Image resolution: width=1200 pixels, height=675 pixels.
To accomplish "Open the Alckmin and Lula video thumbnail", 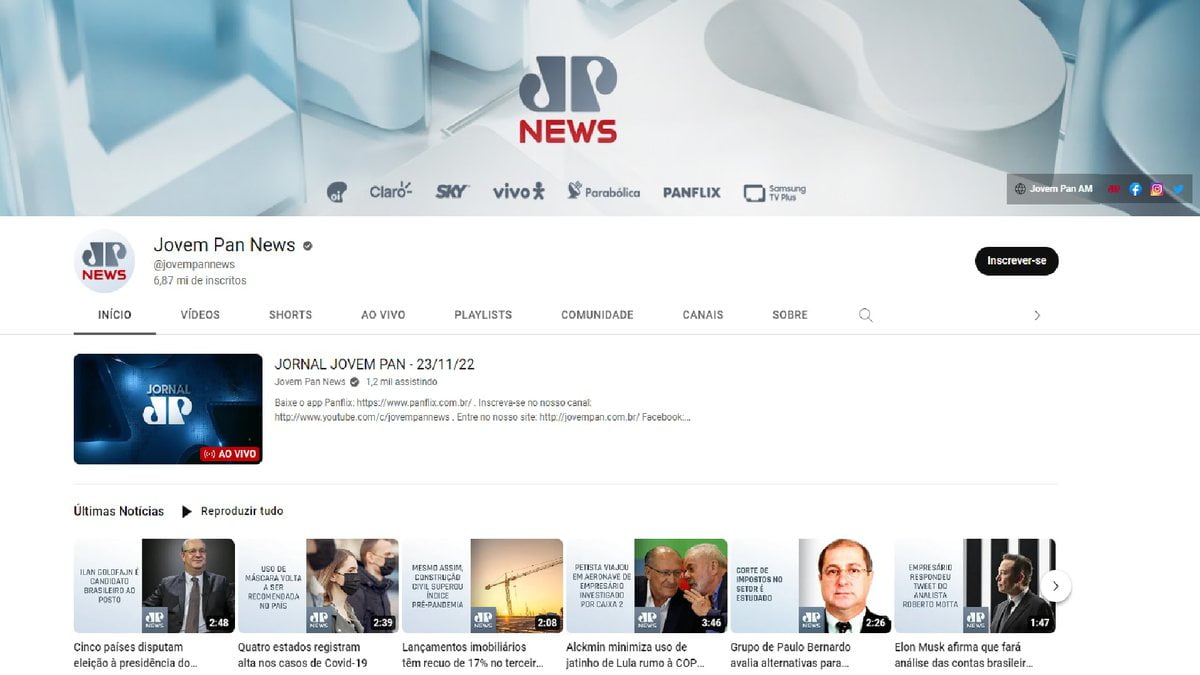I will click(x=646, y=586).
